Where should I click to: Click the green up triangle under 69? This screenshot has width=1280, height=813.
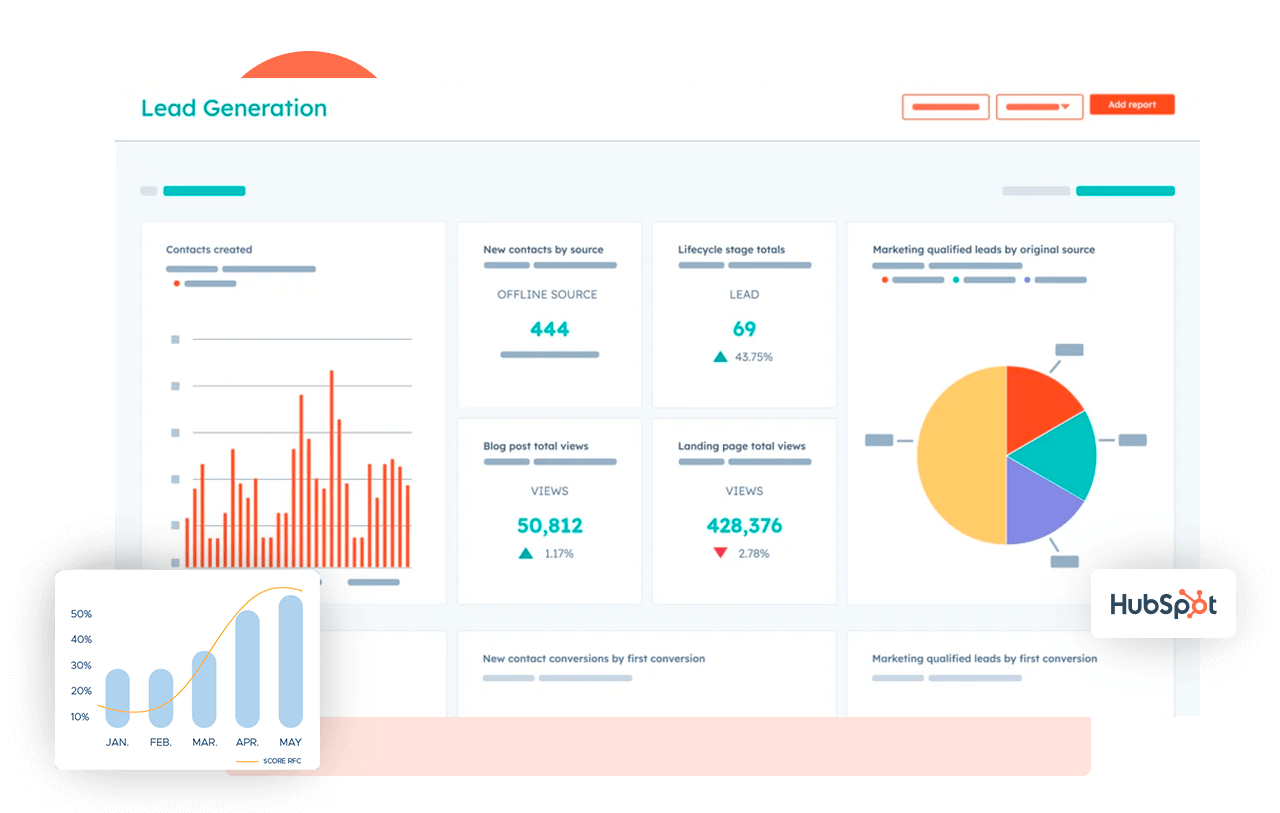pos(720,356)
